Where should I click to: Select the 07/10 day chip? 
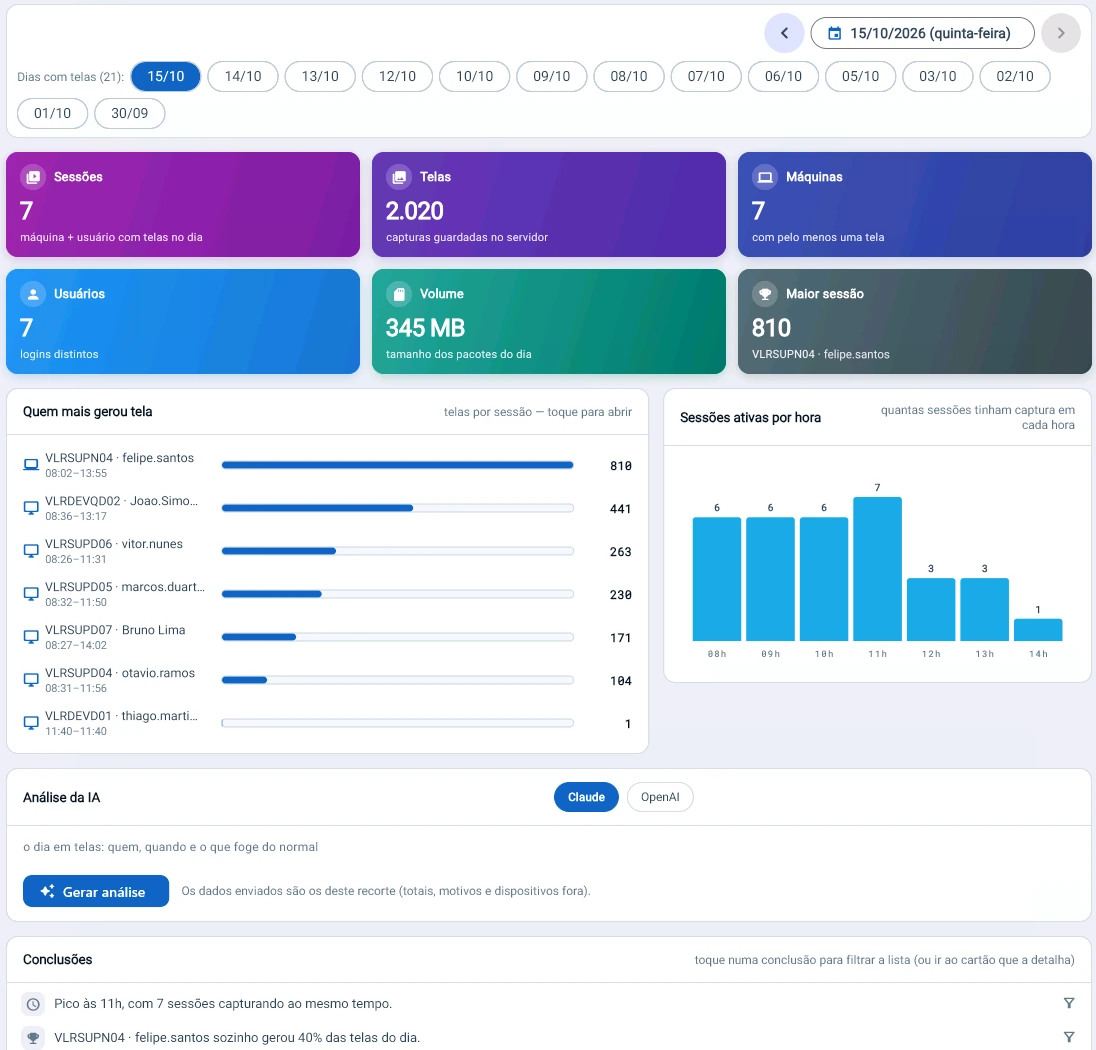point(706,76)
